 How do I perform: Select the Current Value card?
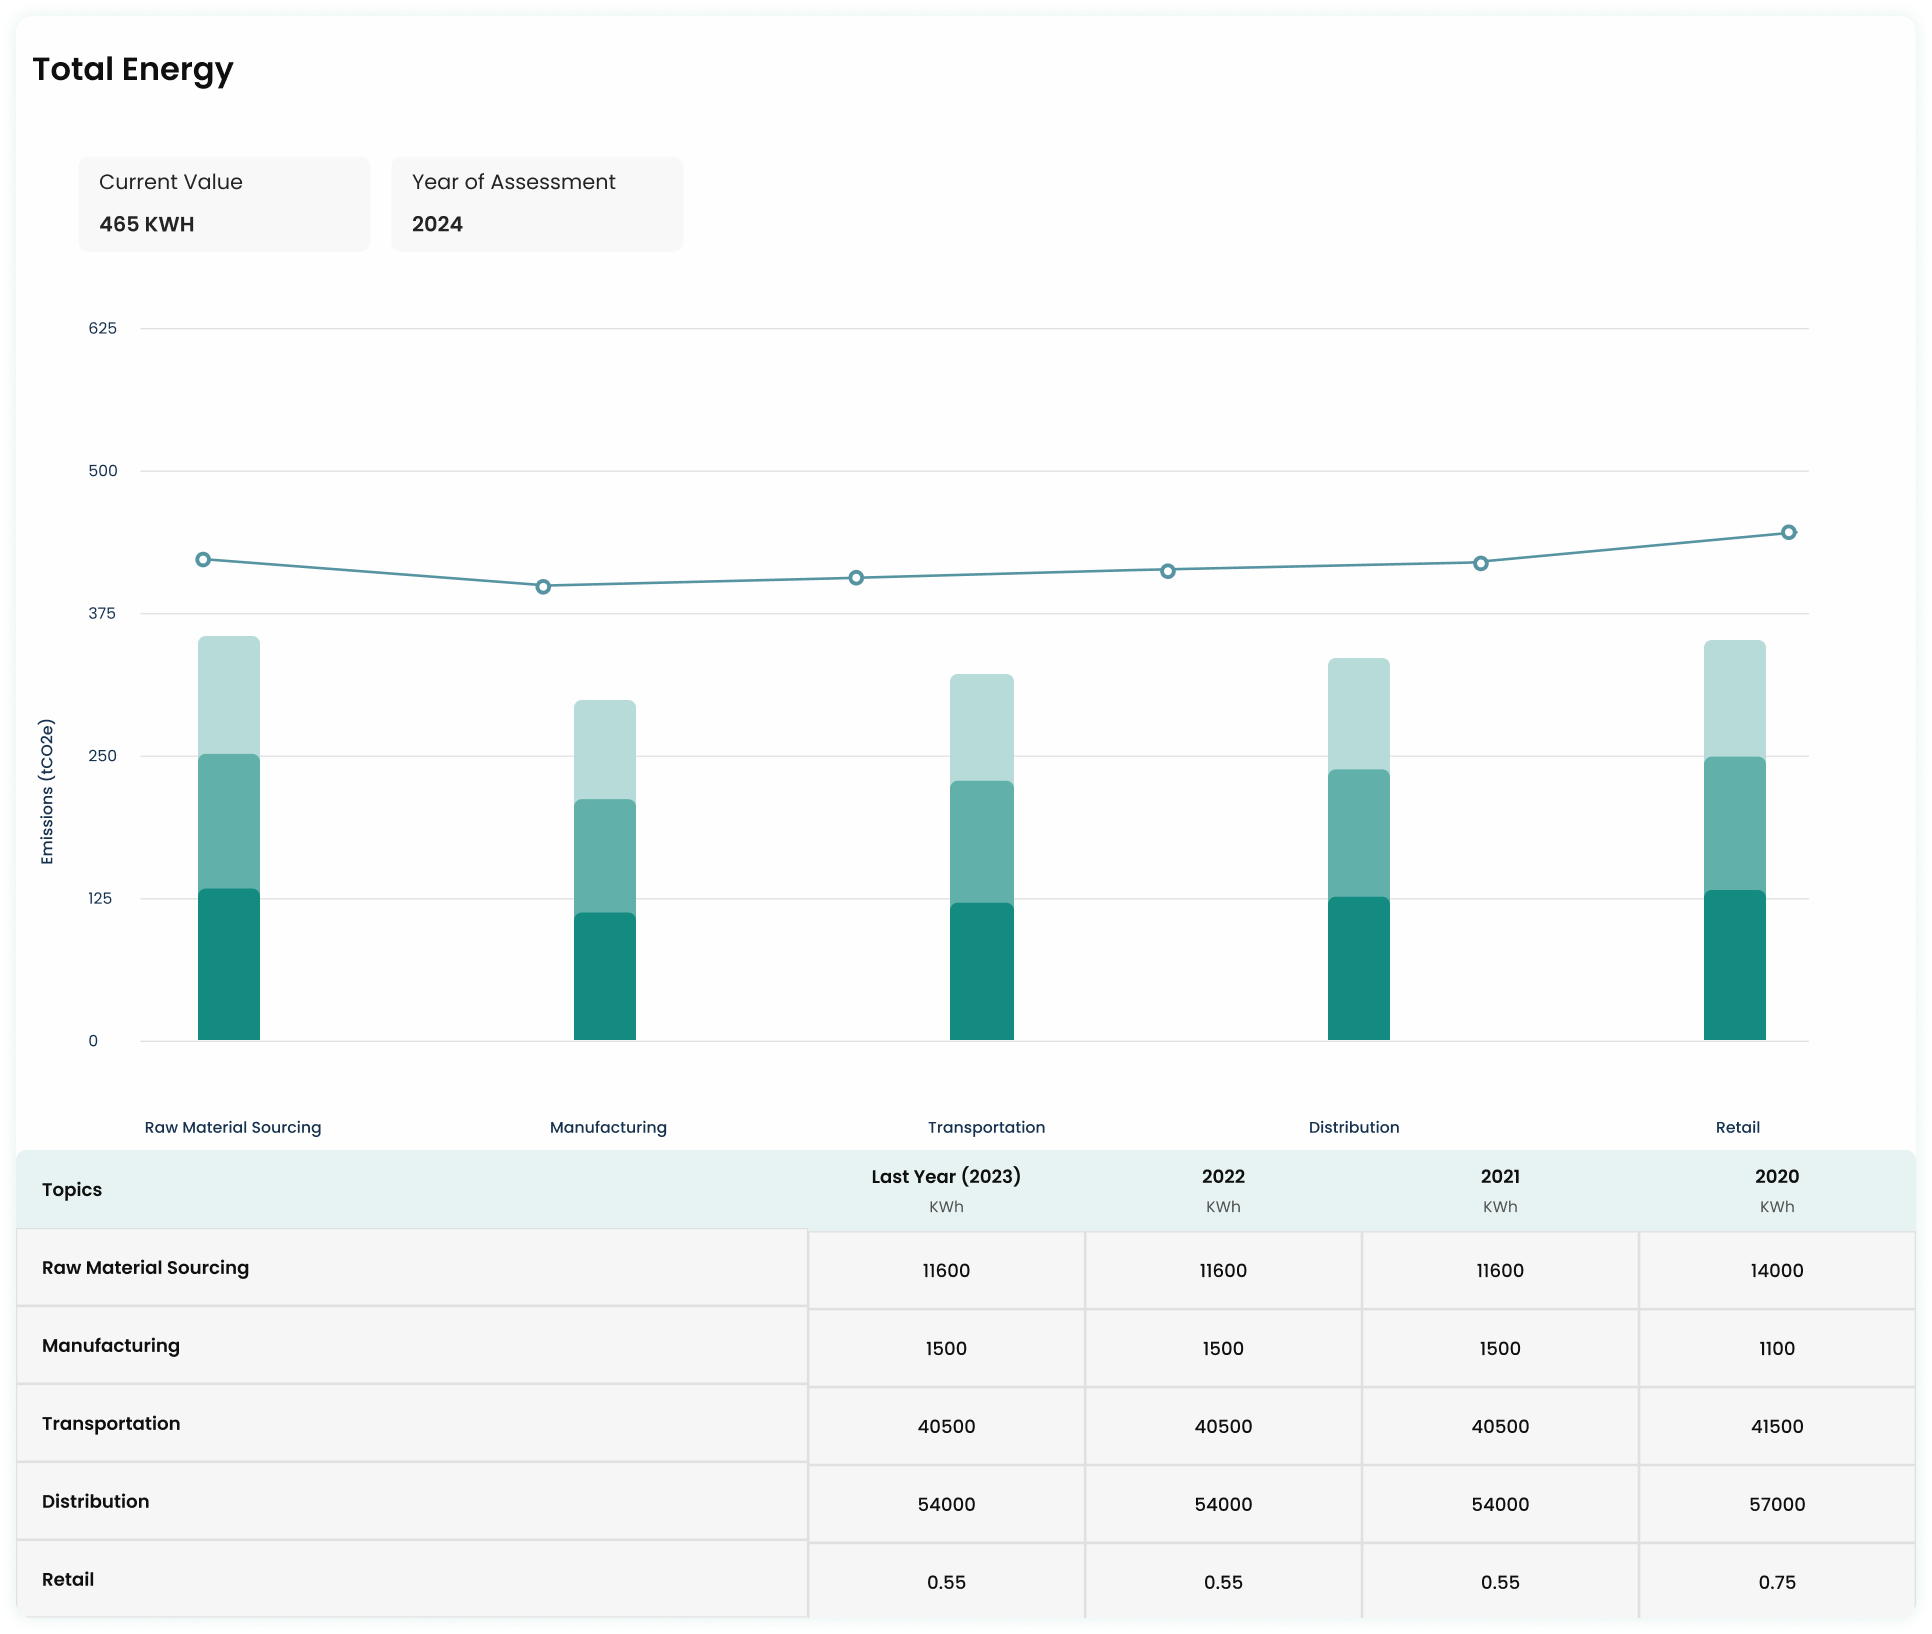tap(224, 203)
